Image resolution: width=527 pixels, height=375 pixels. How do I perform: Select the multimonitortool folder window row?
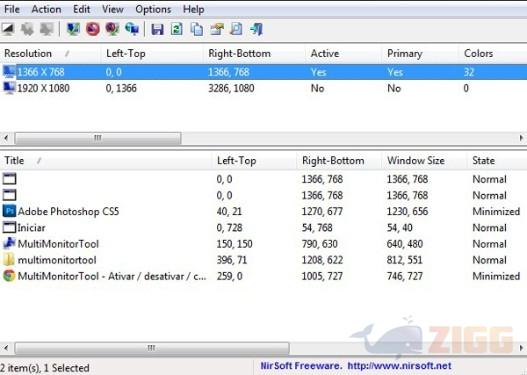point(264,260)
